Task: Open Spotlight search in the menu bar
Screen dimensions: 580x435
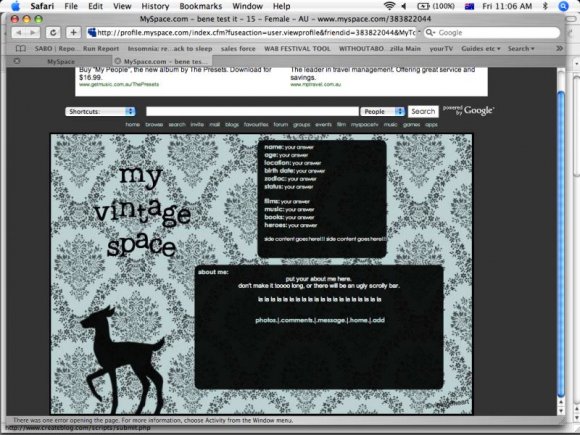Action: (563, 6)
